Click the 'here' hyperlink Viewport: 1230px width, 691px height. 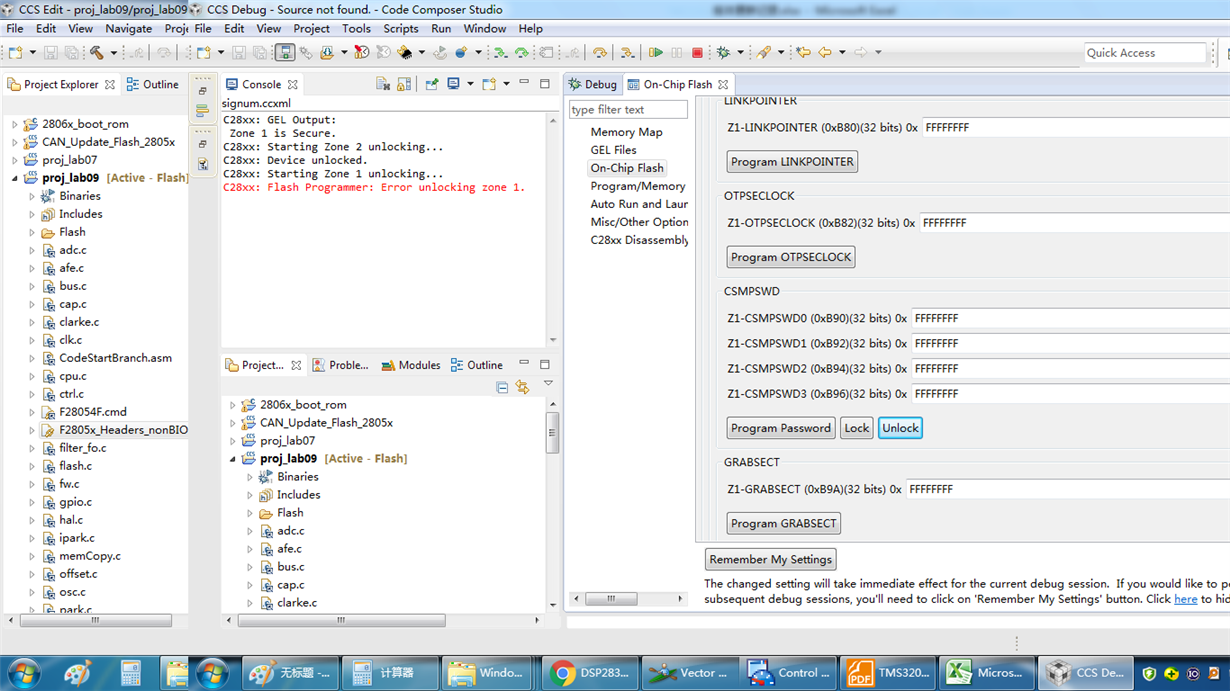(1185, 599)
